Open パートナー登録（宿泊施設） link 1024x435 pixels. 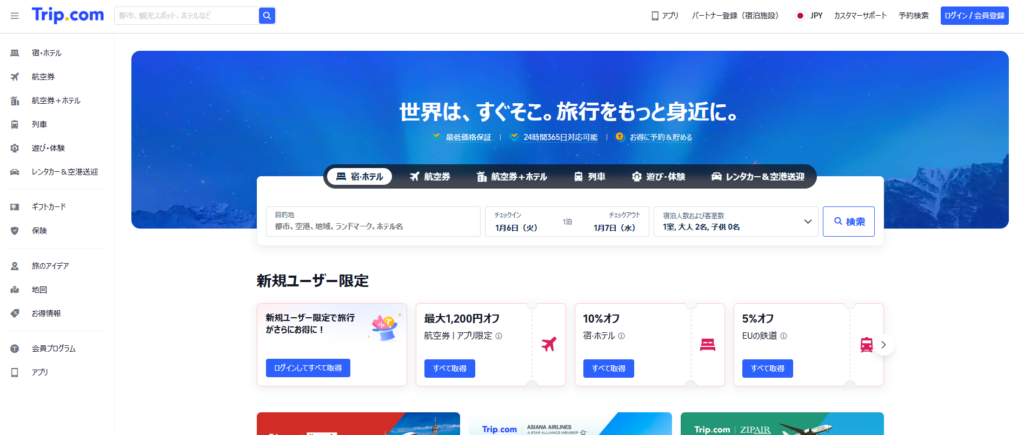(737, 16)
